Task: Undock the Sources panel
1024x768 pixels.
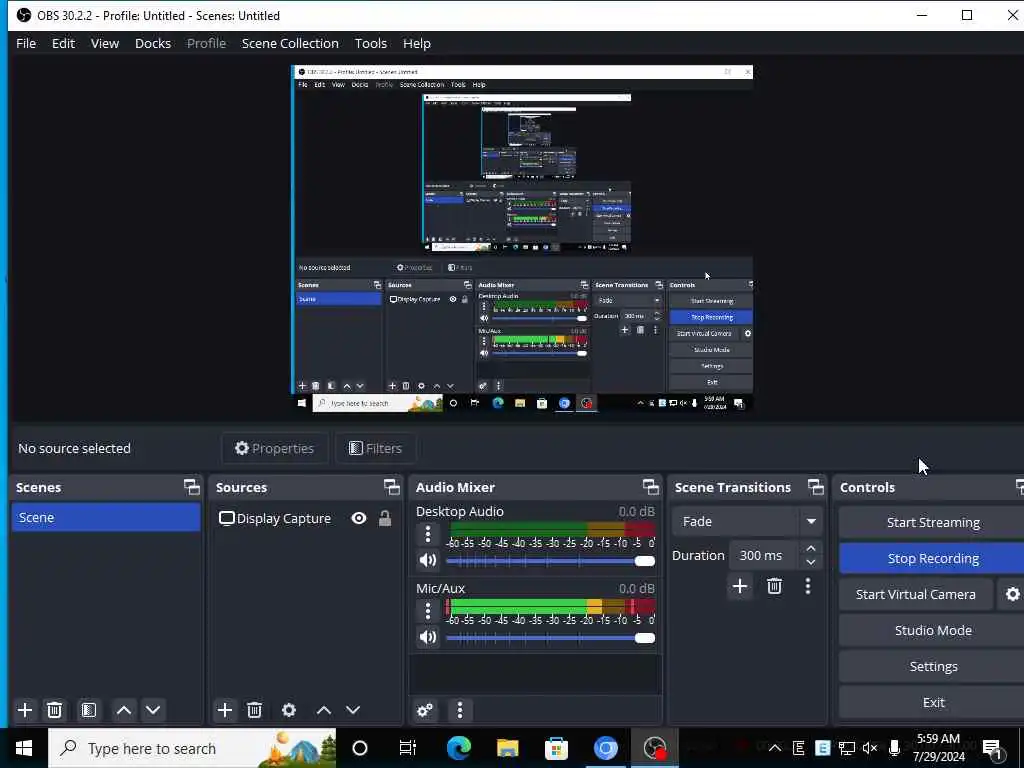Action: [x=391, y=487]
